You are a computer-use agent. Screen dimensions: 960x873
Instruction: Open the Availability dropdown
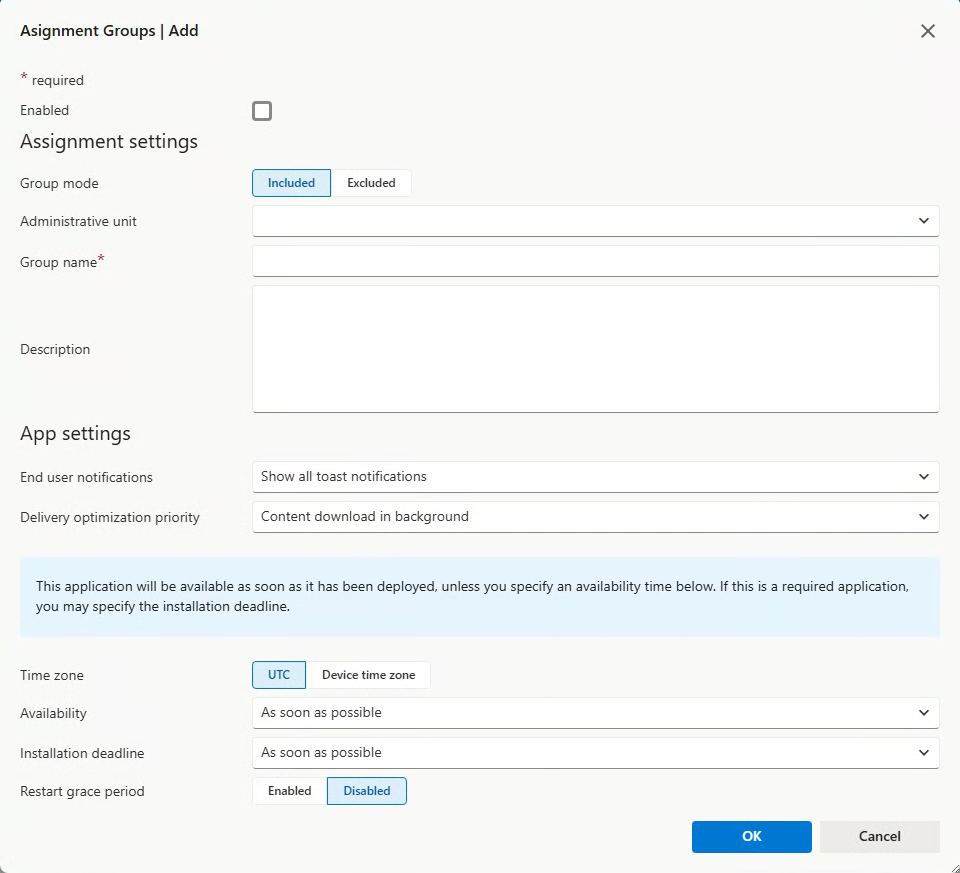pyautogui.click(x=596, y=713)
